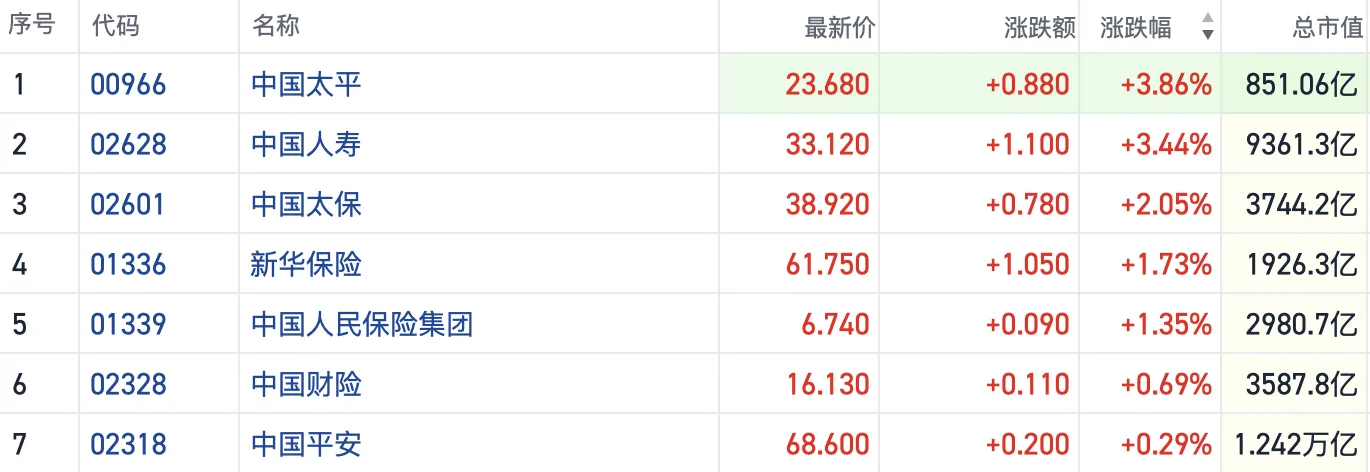This screenshot has width=1370, height=472.
Task: Click the 序号 column header
Action: click(x=32, y=27)
